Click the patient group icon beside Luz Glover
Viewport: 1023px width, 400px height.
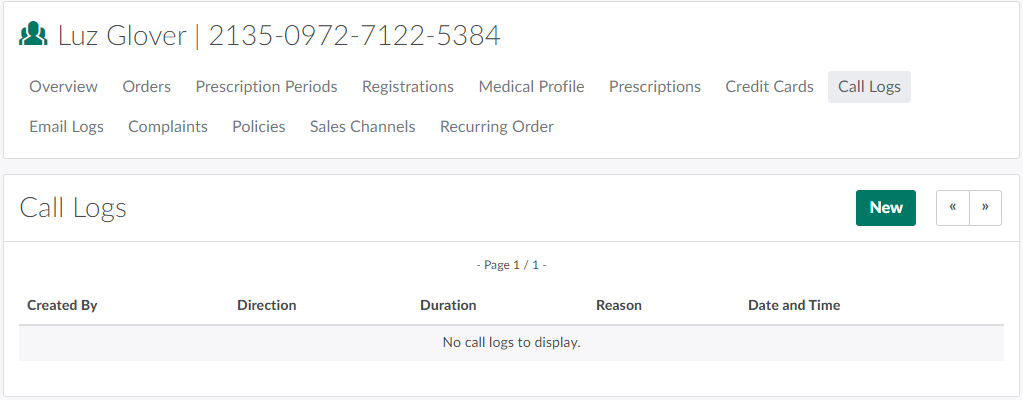point(34,36)
